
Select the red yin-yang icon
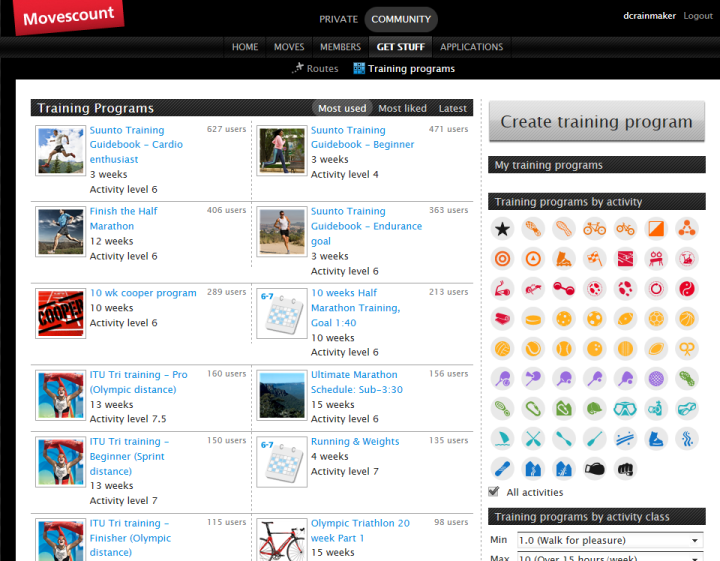[687, 289]
